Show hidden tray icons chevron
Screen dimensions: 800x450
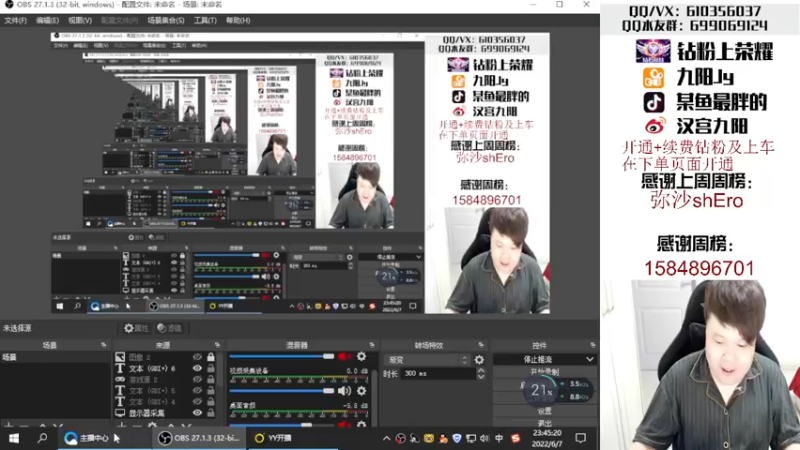386,438
